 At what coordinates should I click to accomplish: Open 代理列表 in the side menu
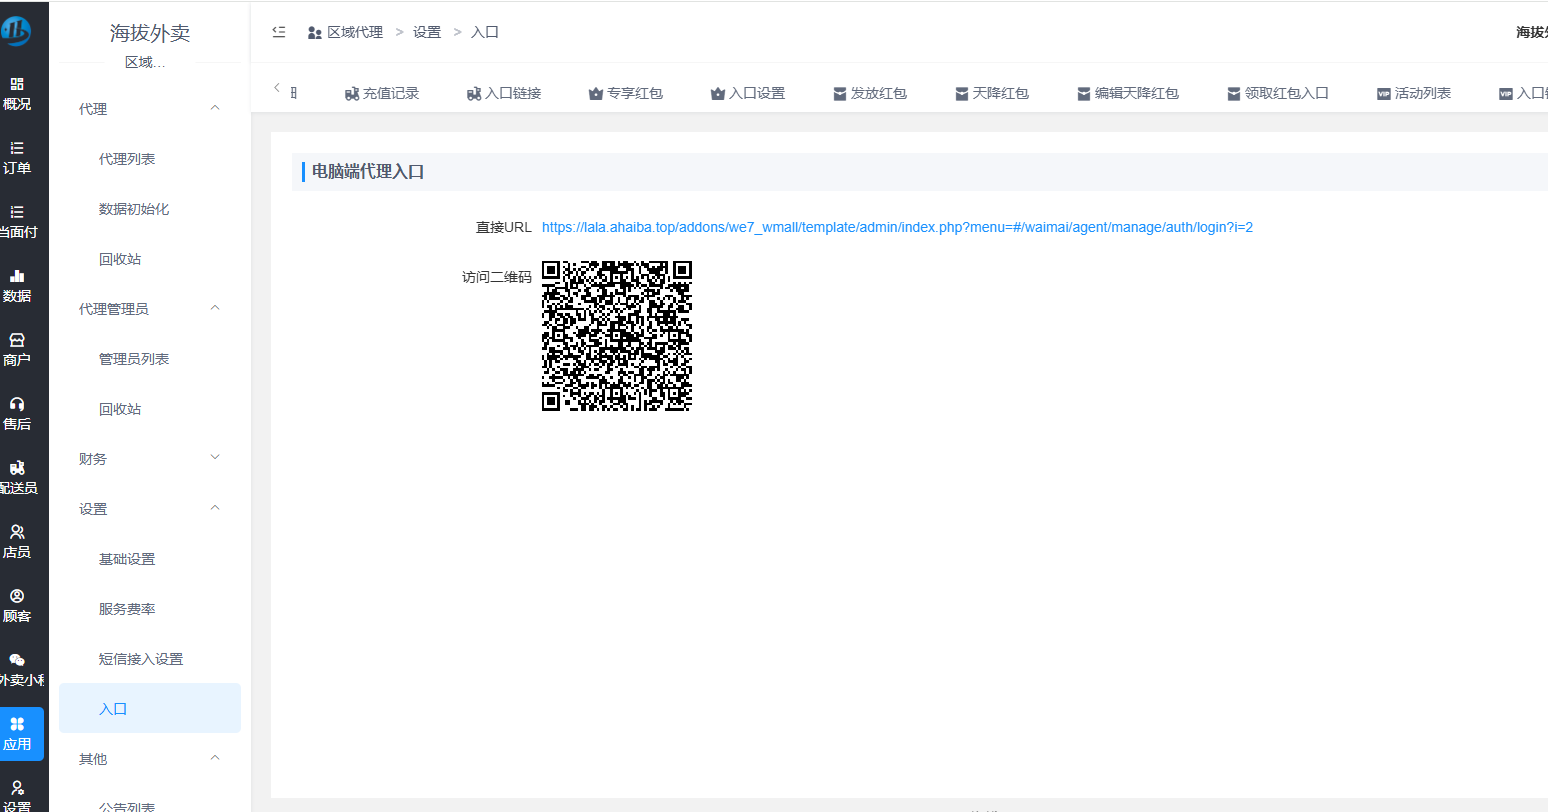pyautogui.click(x=127, y=159)
